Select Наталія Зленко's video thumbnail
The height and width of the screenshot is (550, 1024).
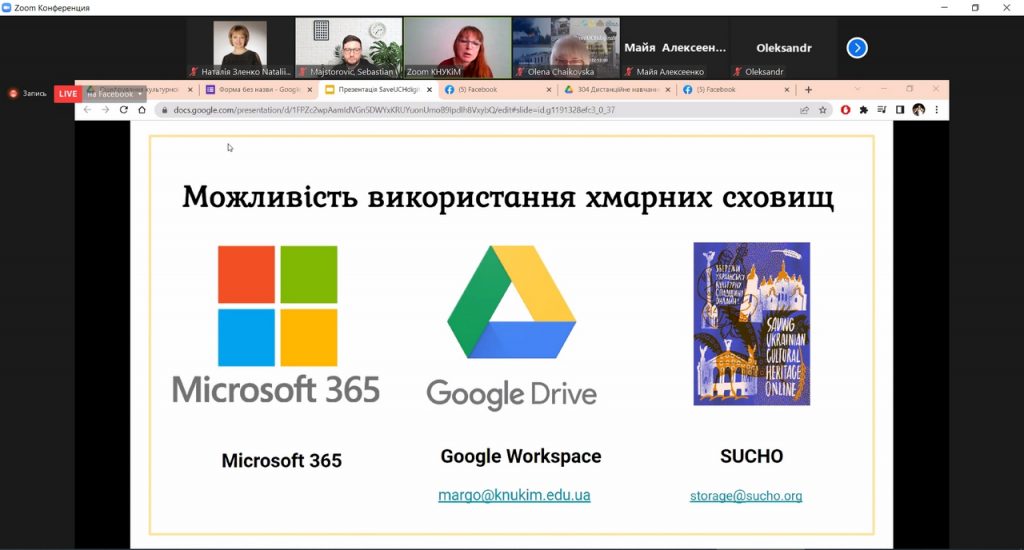240,48
